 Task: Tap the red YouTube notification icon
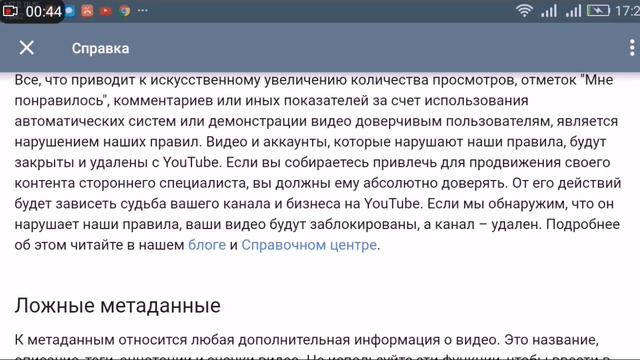pyautogui.click(x=106, y=11)
